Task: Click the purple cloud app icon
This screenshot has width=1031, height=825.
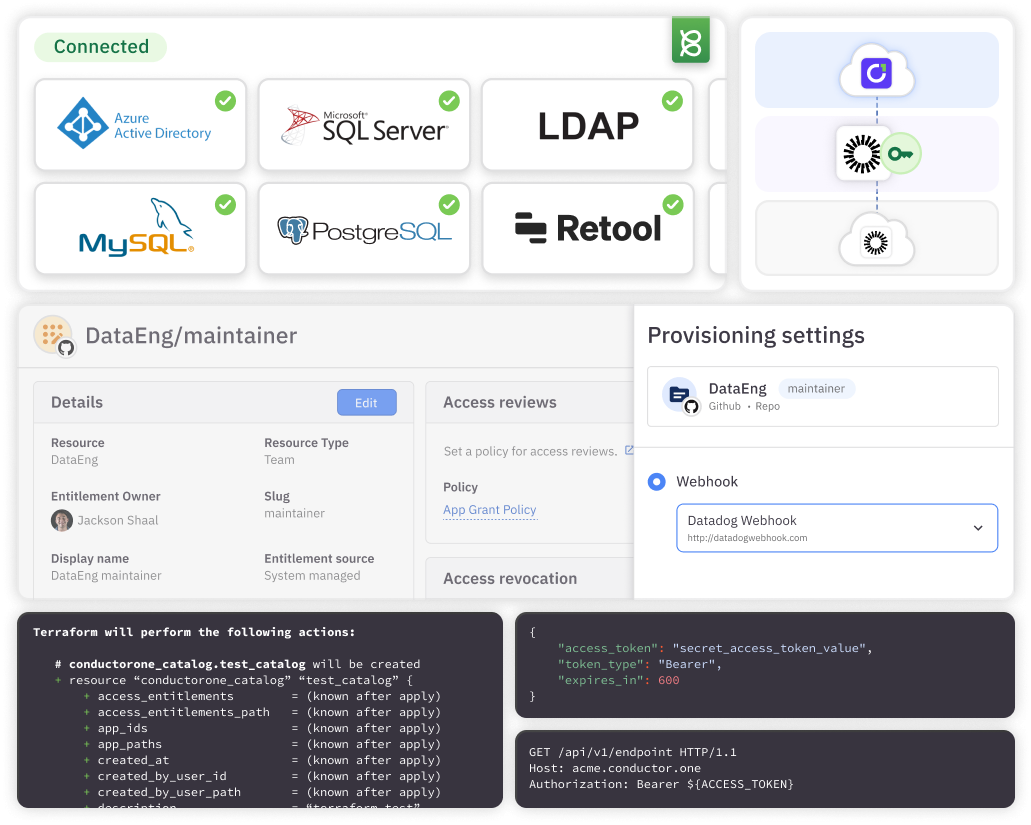Action: pos(876,72)
